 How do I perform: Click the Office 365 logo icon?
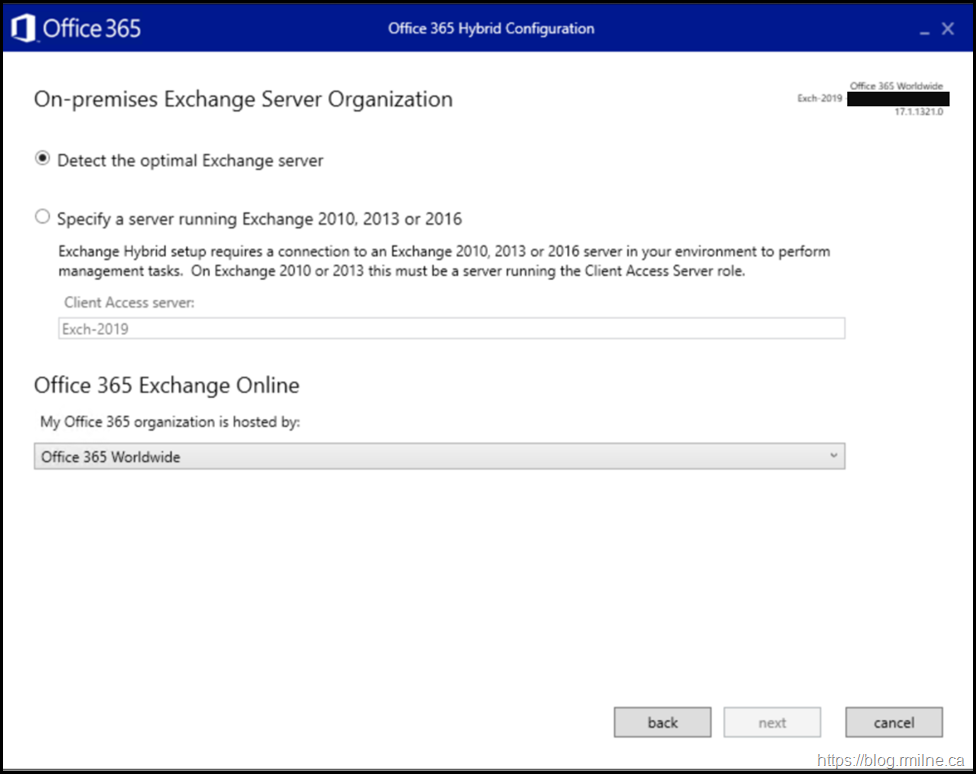coord(24,28)
